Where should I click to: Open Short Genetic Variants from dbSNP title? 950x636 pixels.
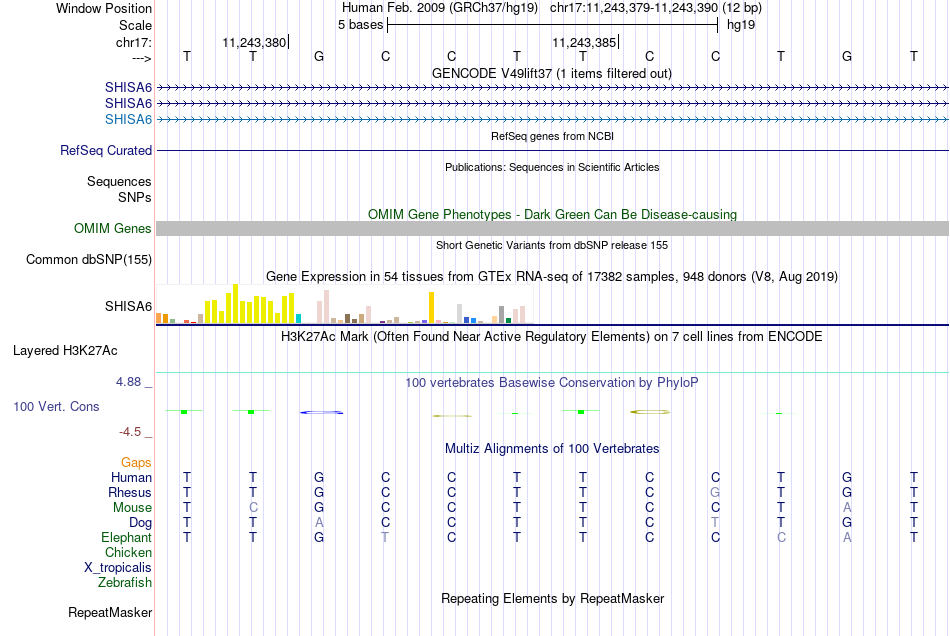pos(552,245)
